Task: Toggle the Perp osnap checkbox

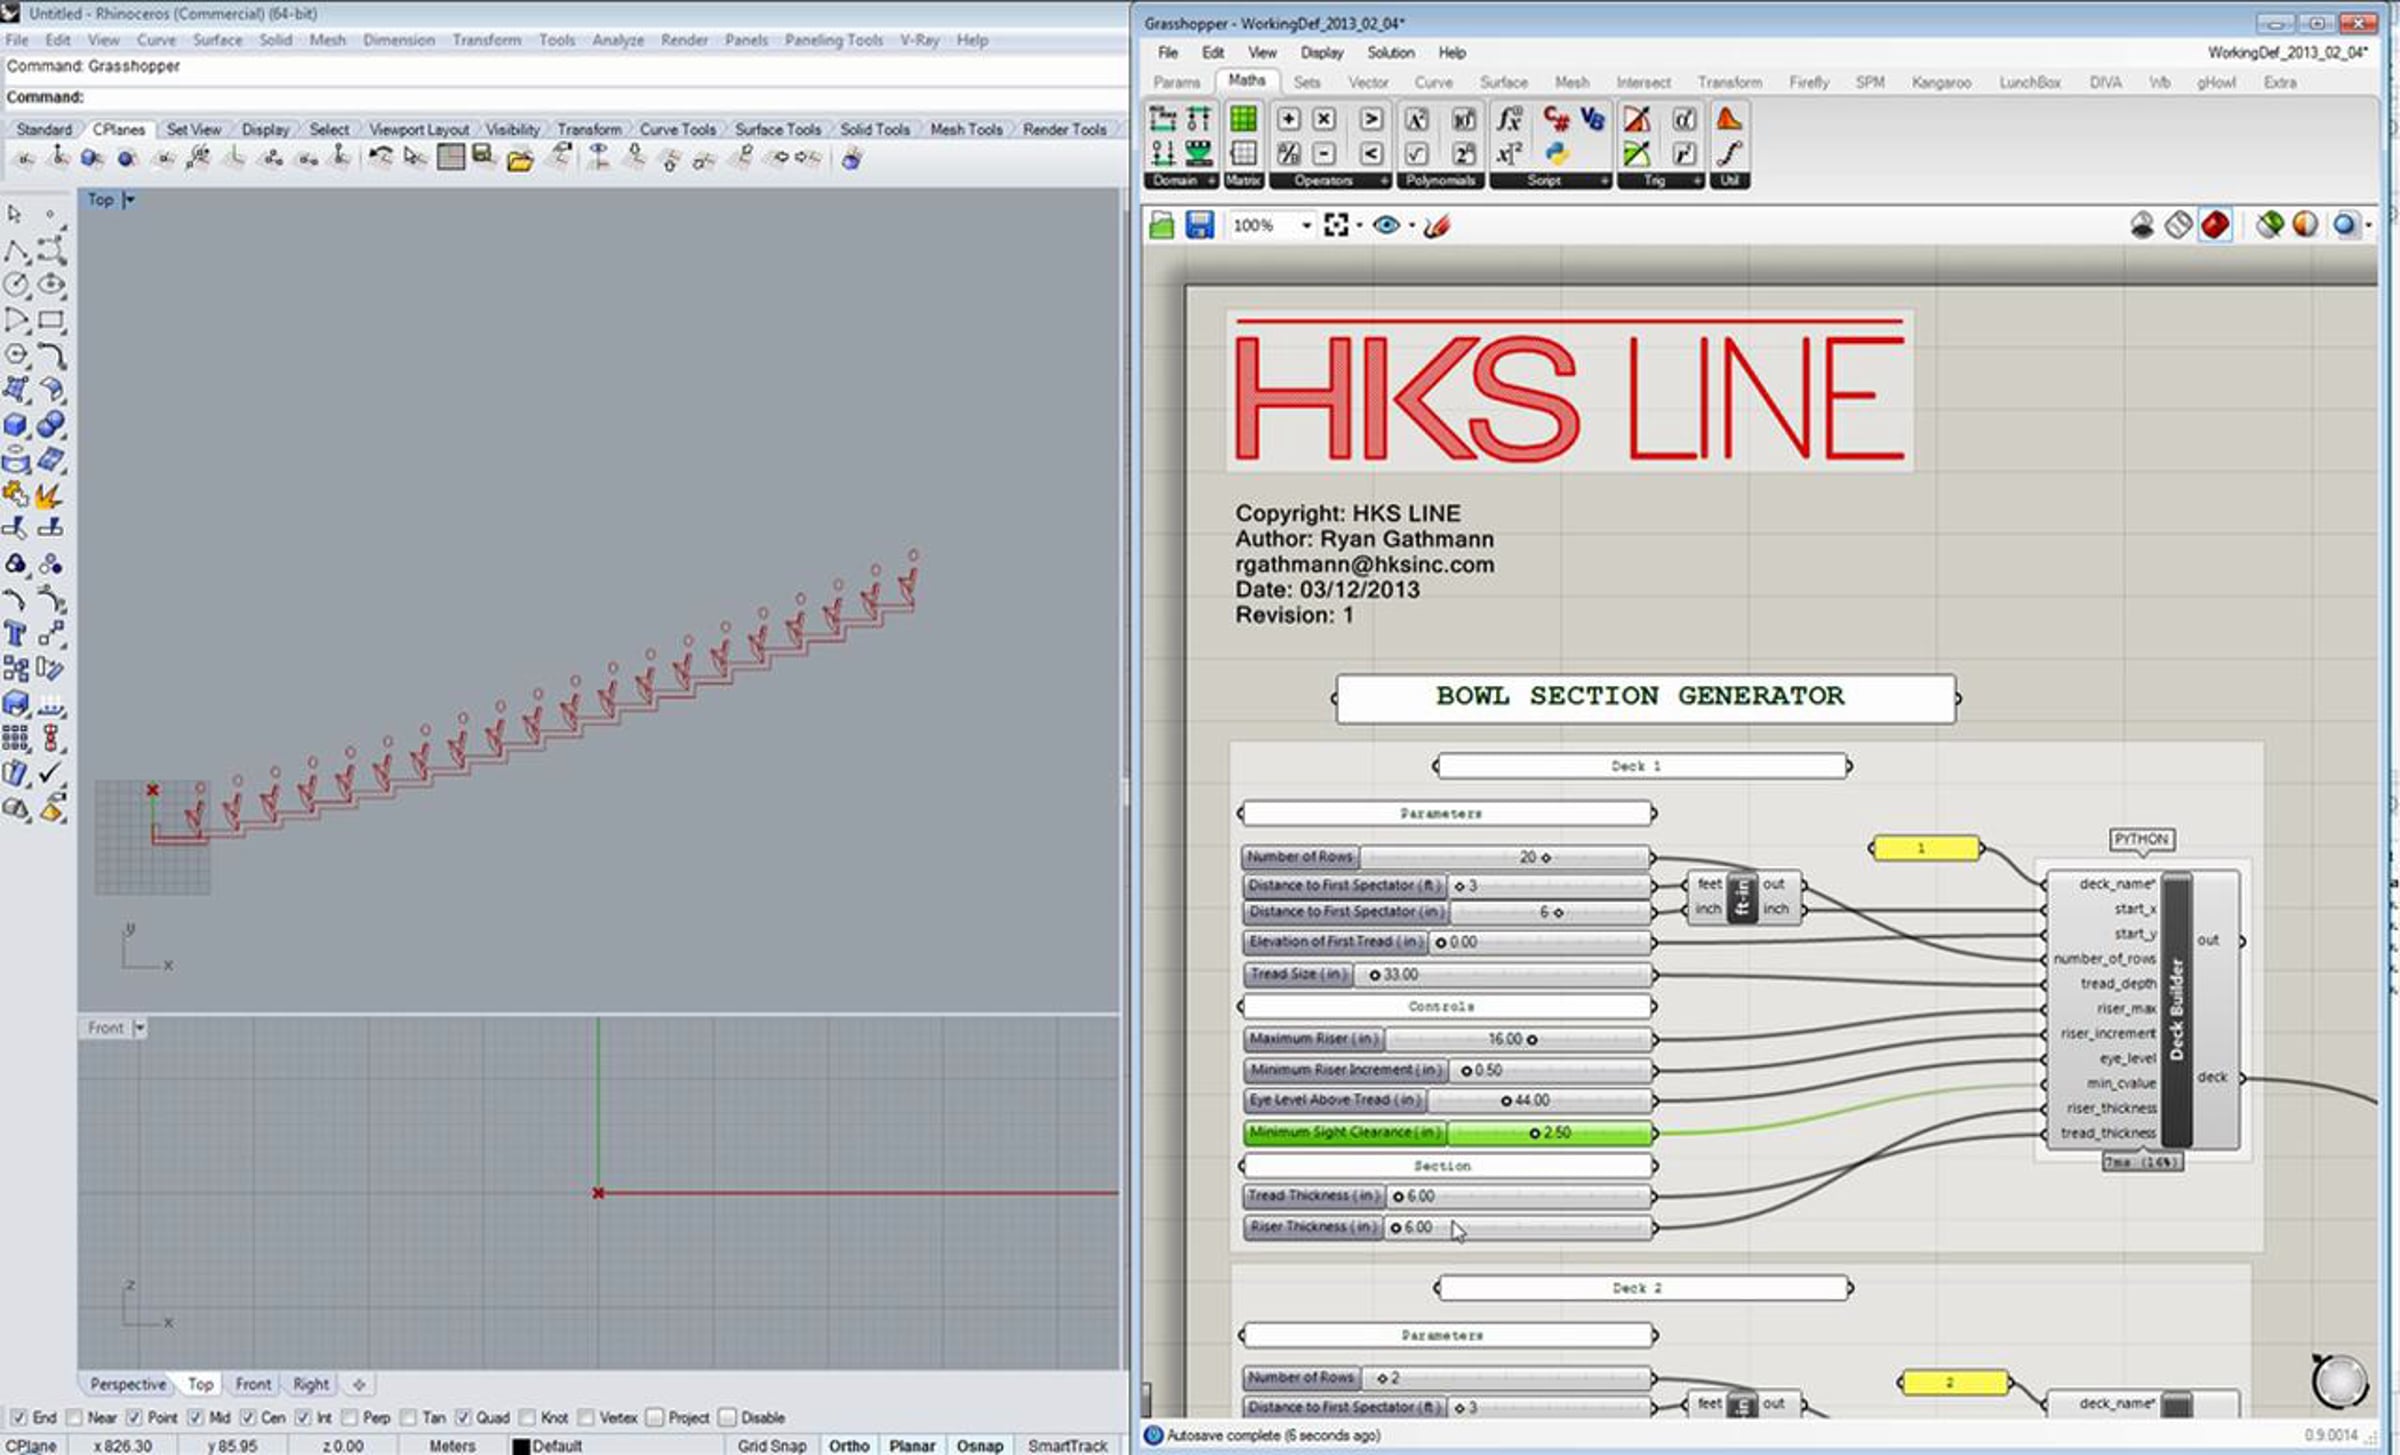Action: click(349, 1417)
